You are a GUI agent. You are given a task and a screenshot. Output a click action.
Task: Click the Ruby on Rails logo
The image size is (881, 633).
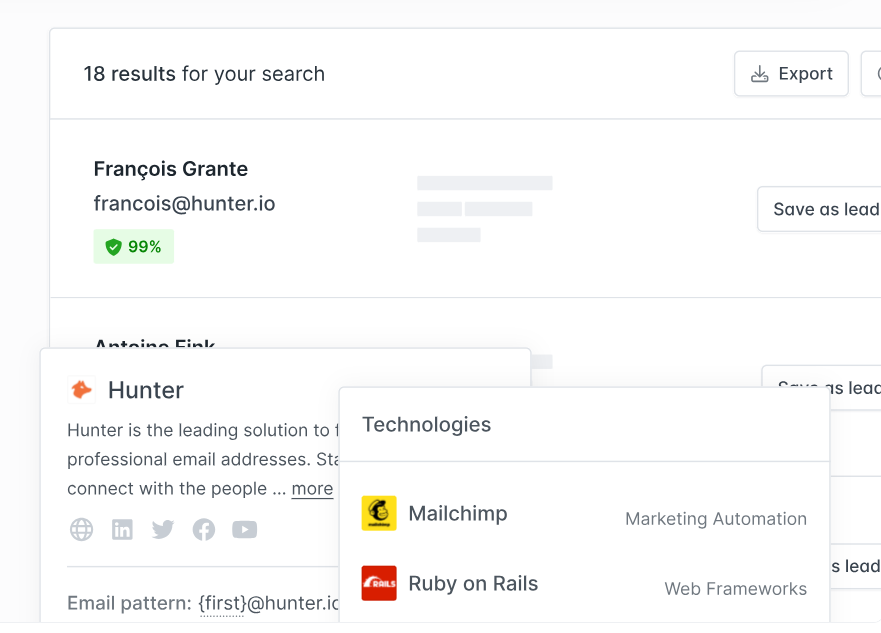pos(379,583)
